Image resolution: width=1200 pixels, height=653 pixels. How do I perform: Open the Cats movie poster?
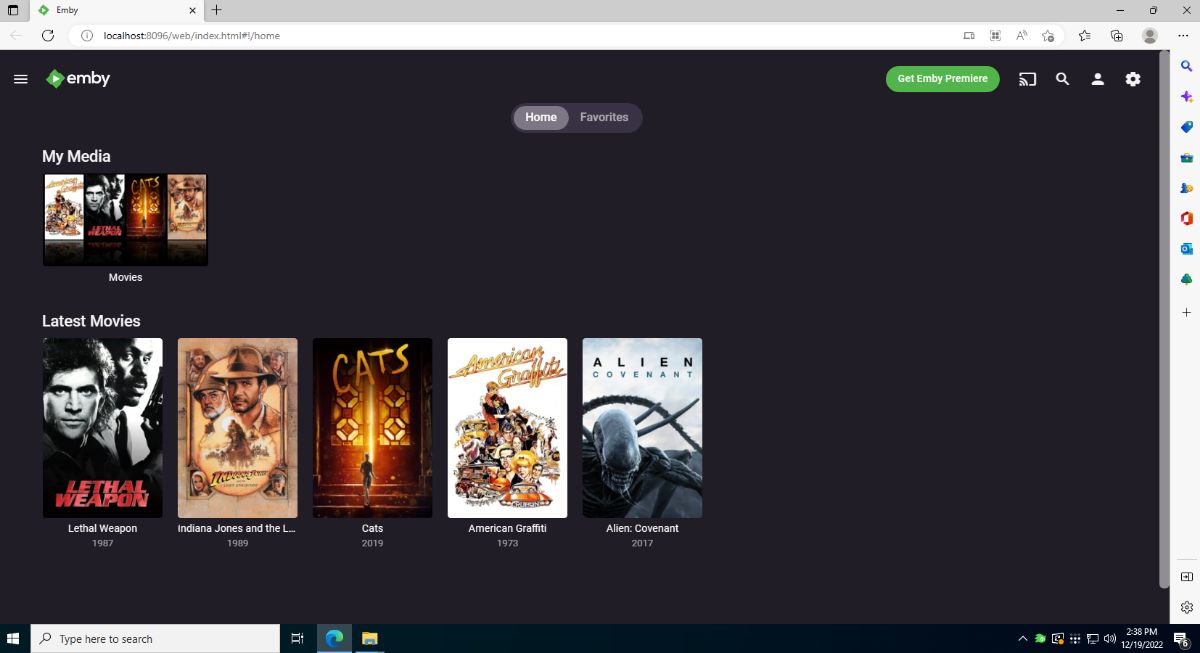point(372,427)
